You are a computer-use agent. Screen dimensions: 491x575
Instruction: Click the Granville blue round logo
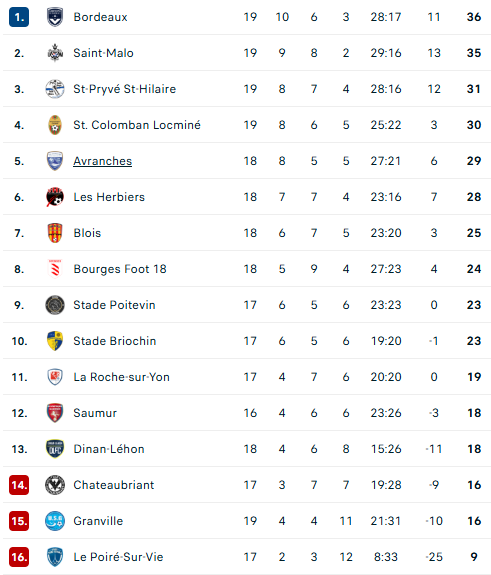(x=55, y=521)
